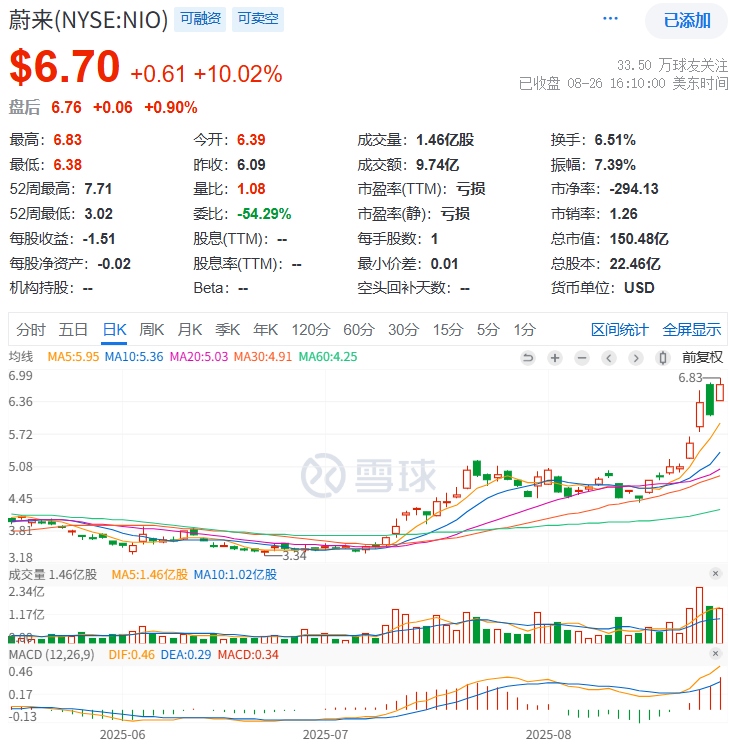
Task: Close the MACD indicator panel
Action: point(715,653)
